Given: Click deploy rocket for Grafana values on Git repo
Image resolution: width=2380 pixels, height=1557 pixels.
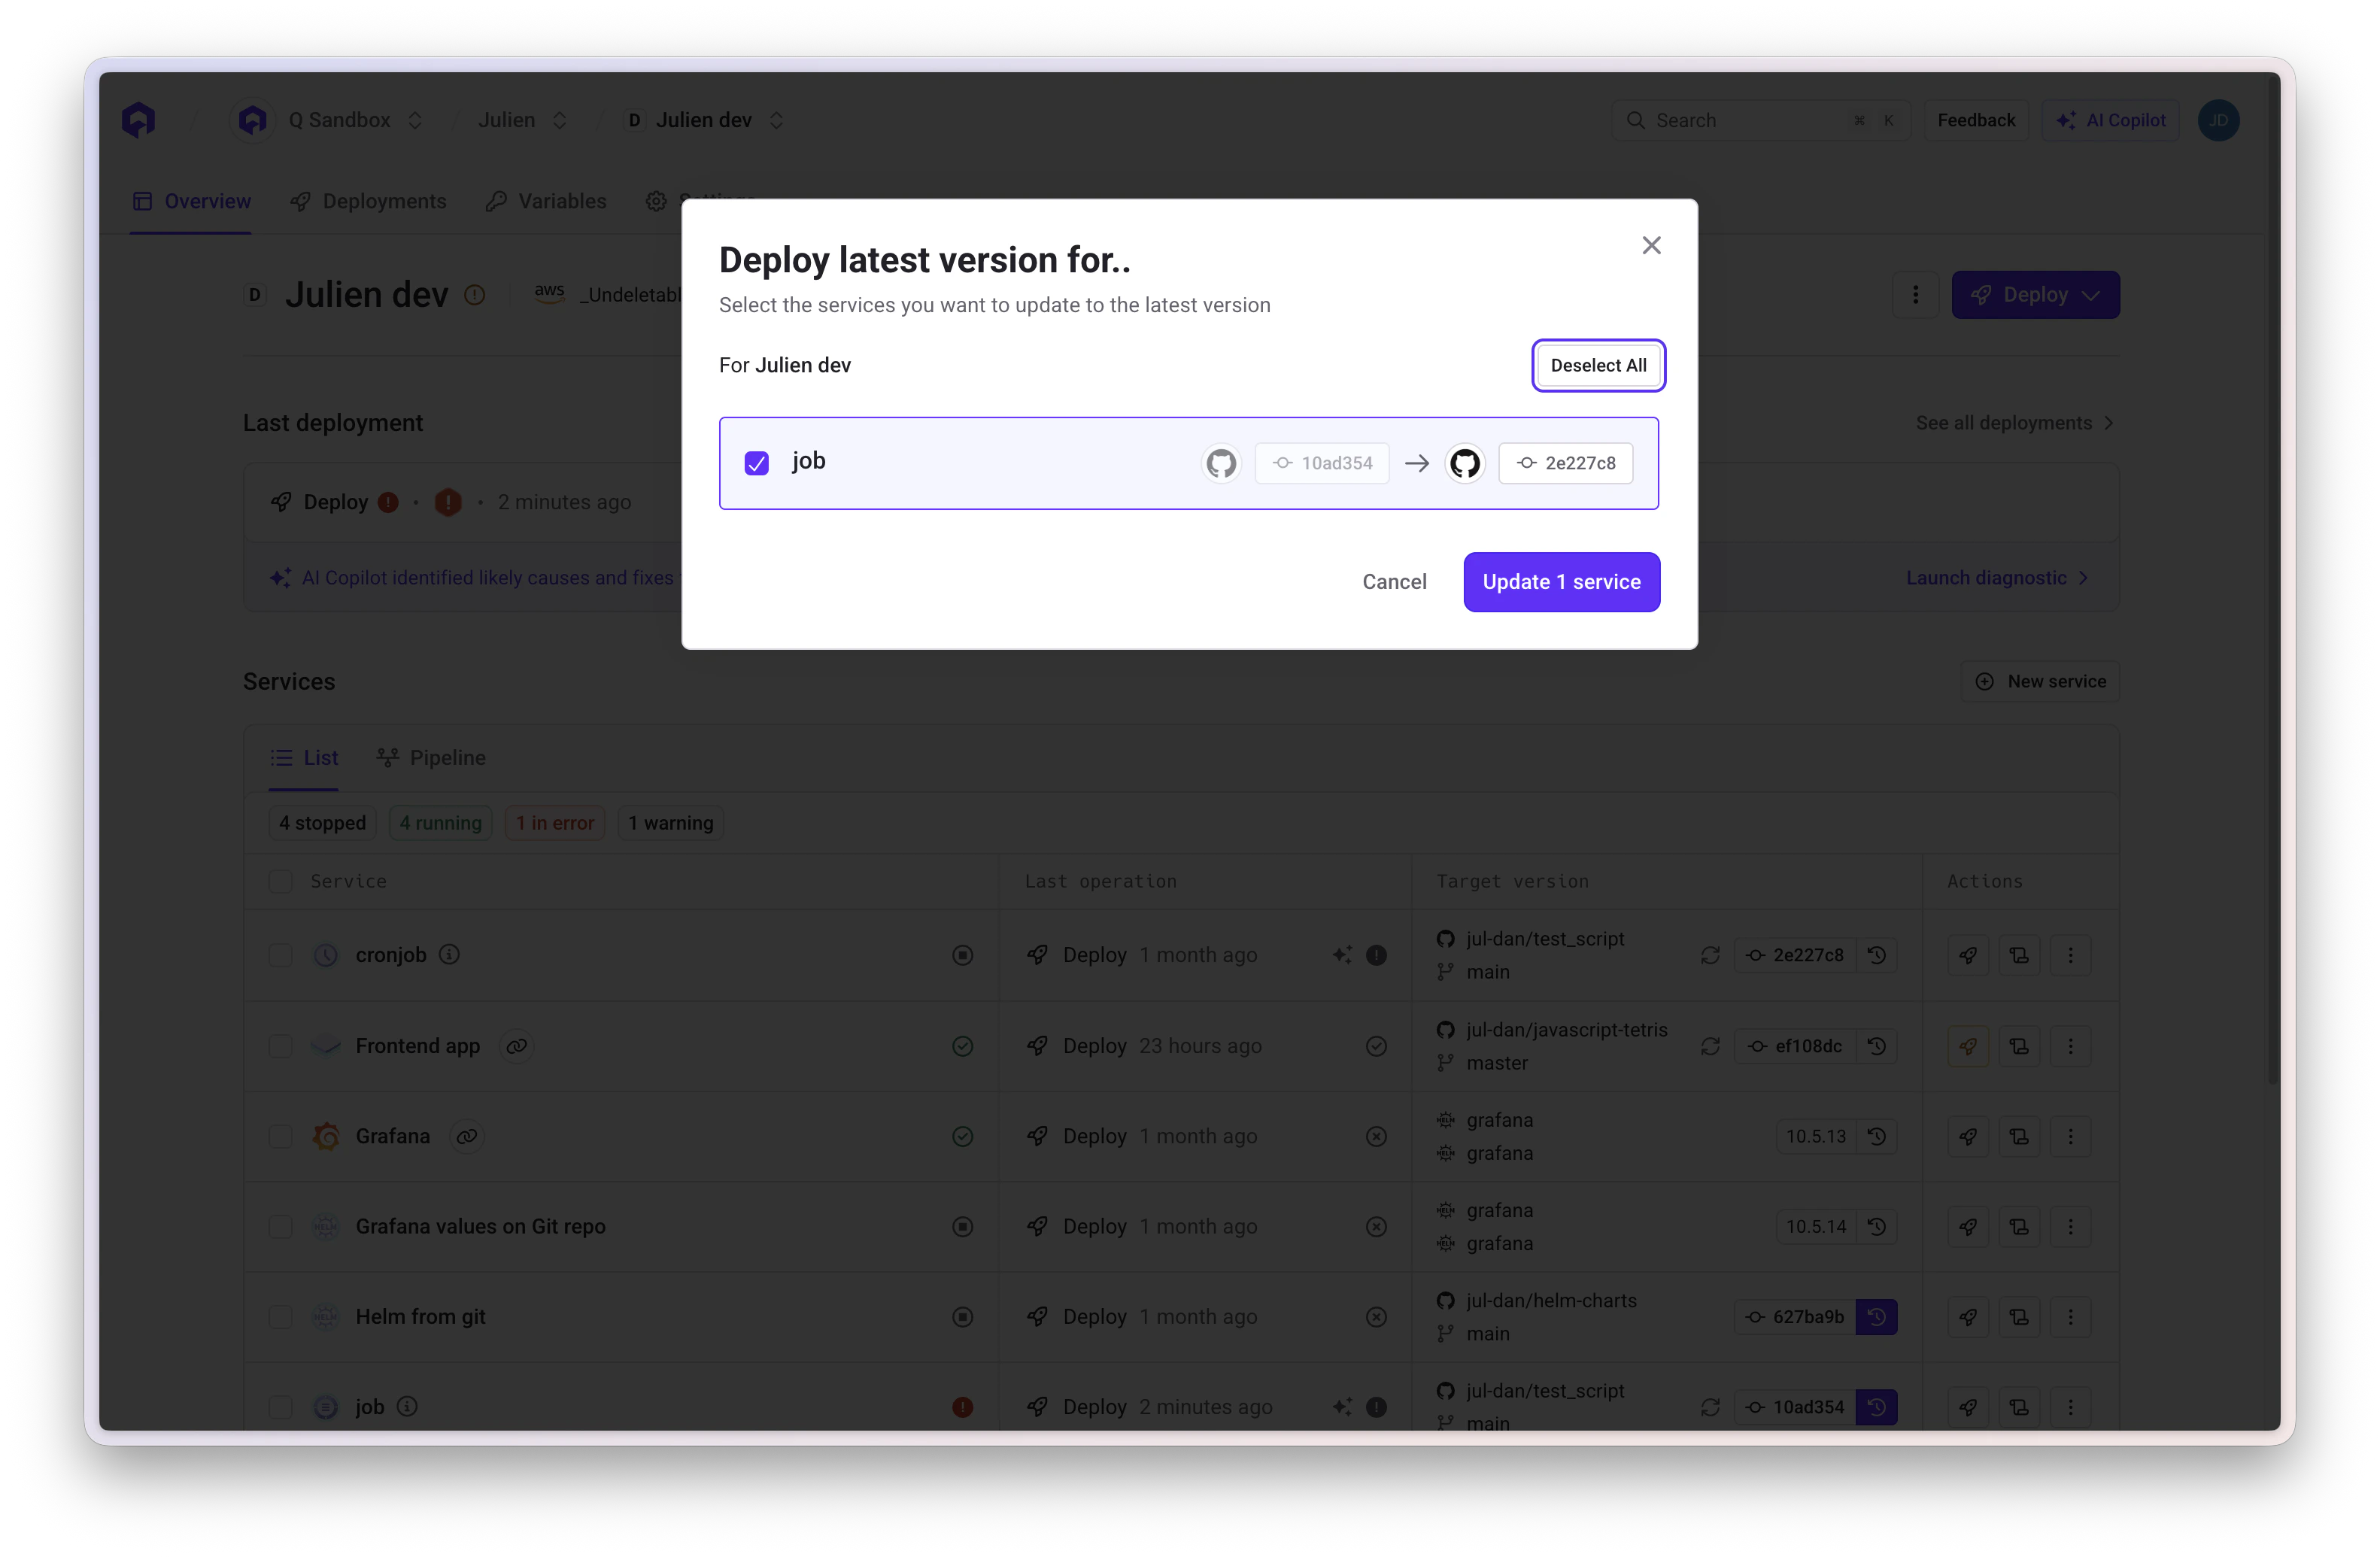Looking at the screenshot, I should [1968, 1227].
